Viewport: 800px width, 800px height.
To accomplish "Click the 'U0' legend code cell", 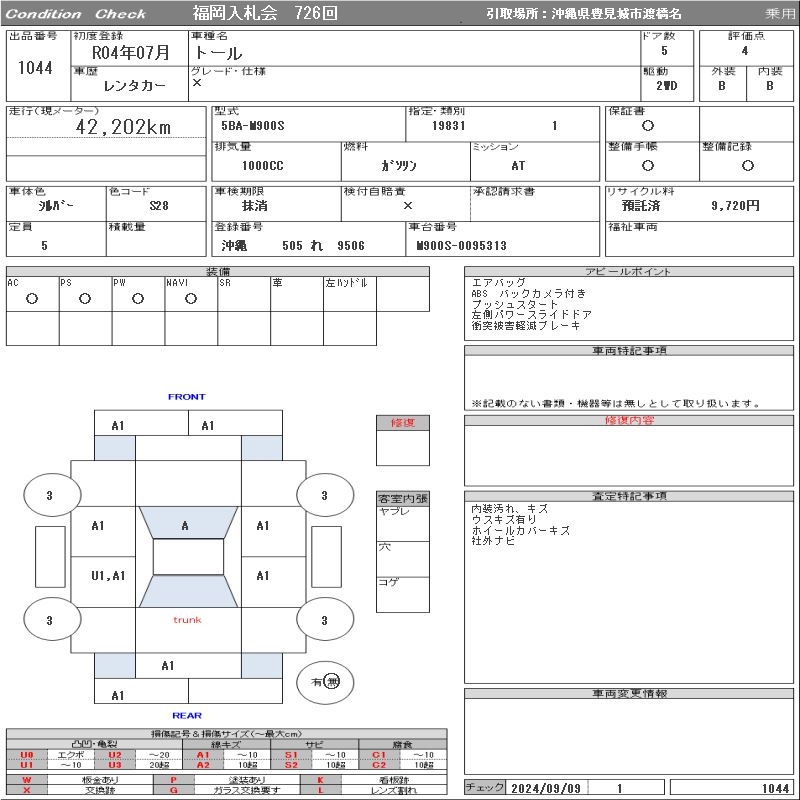I will pos(27,755).
